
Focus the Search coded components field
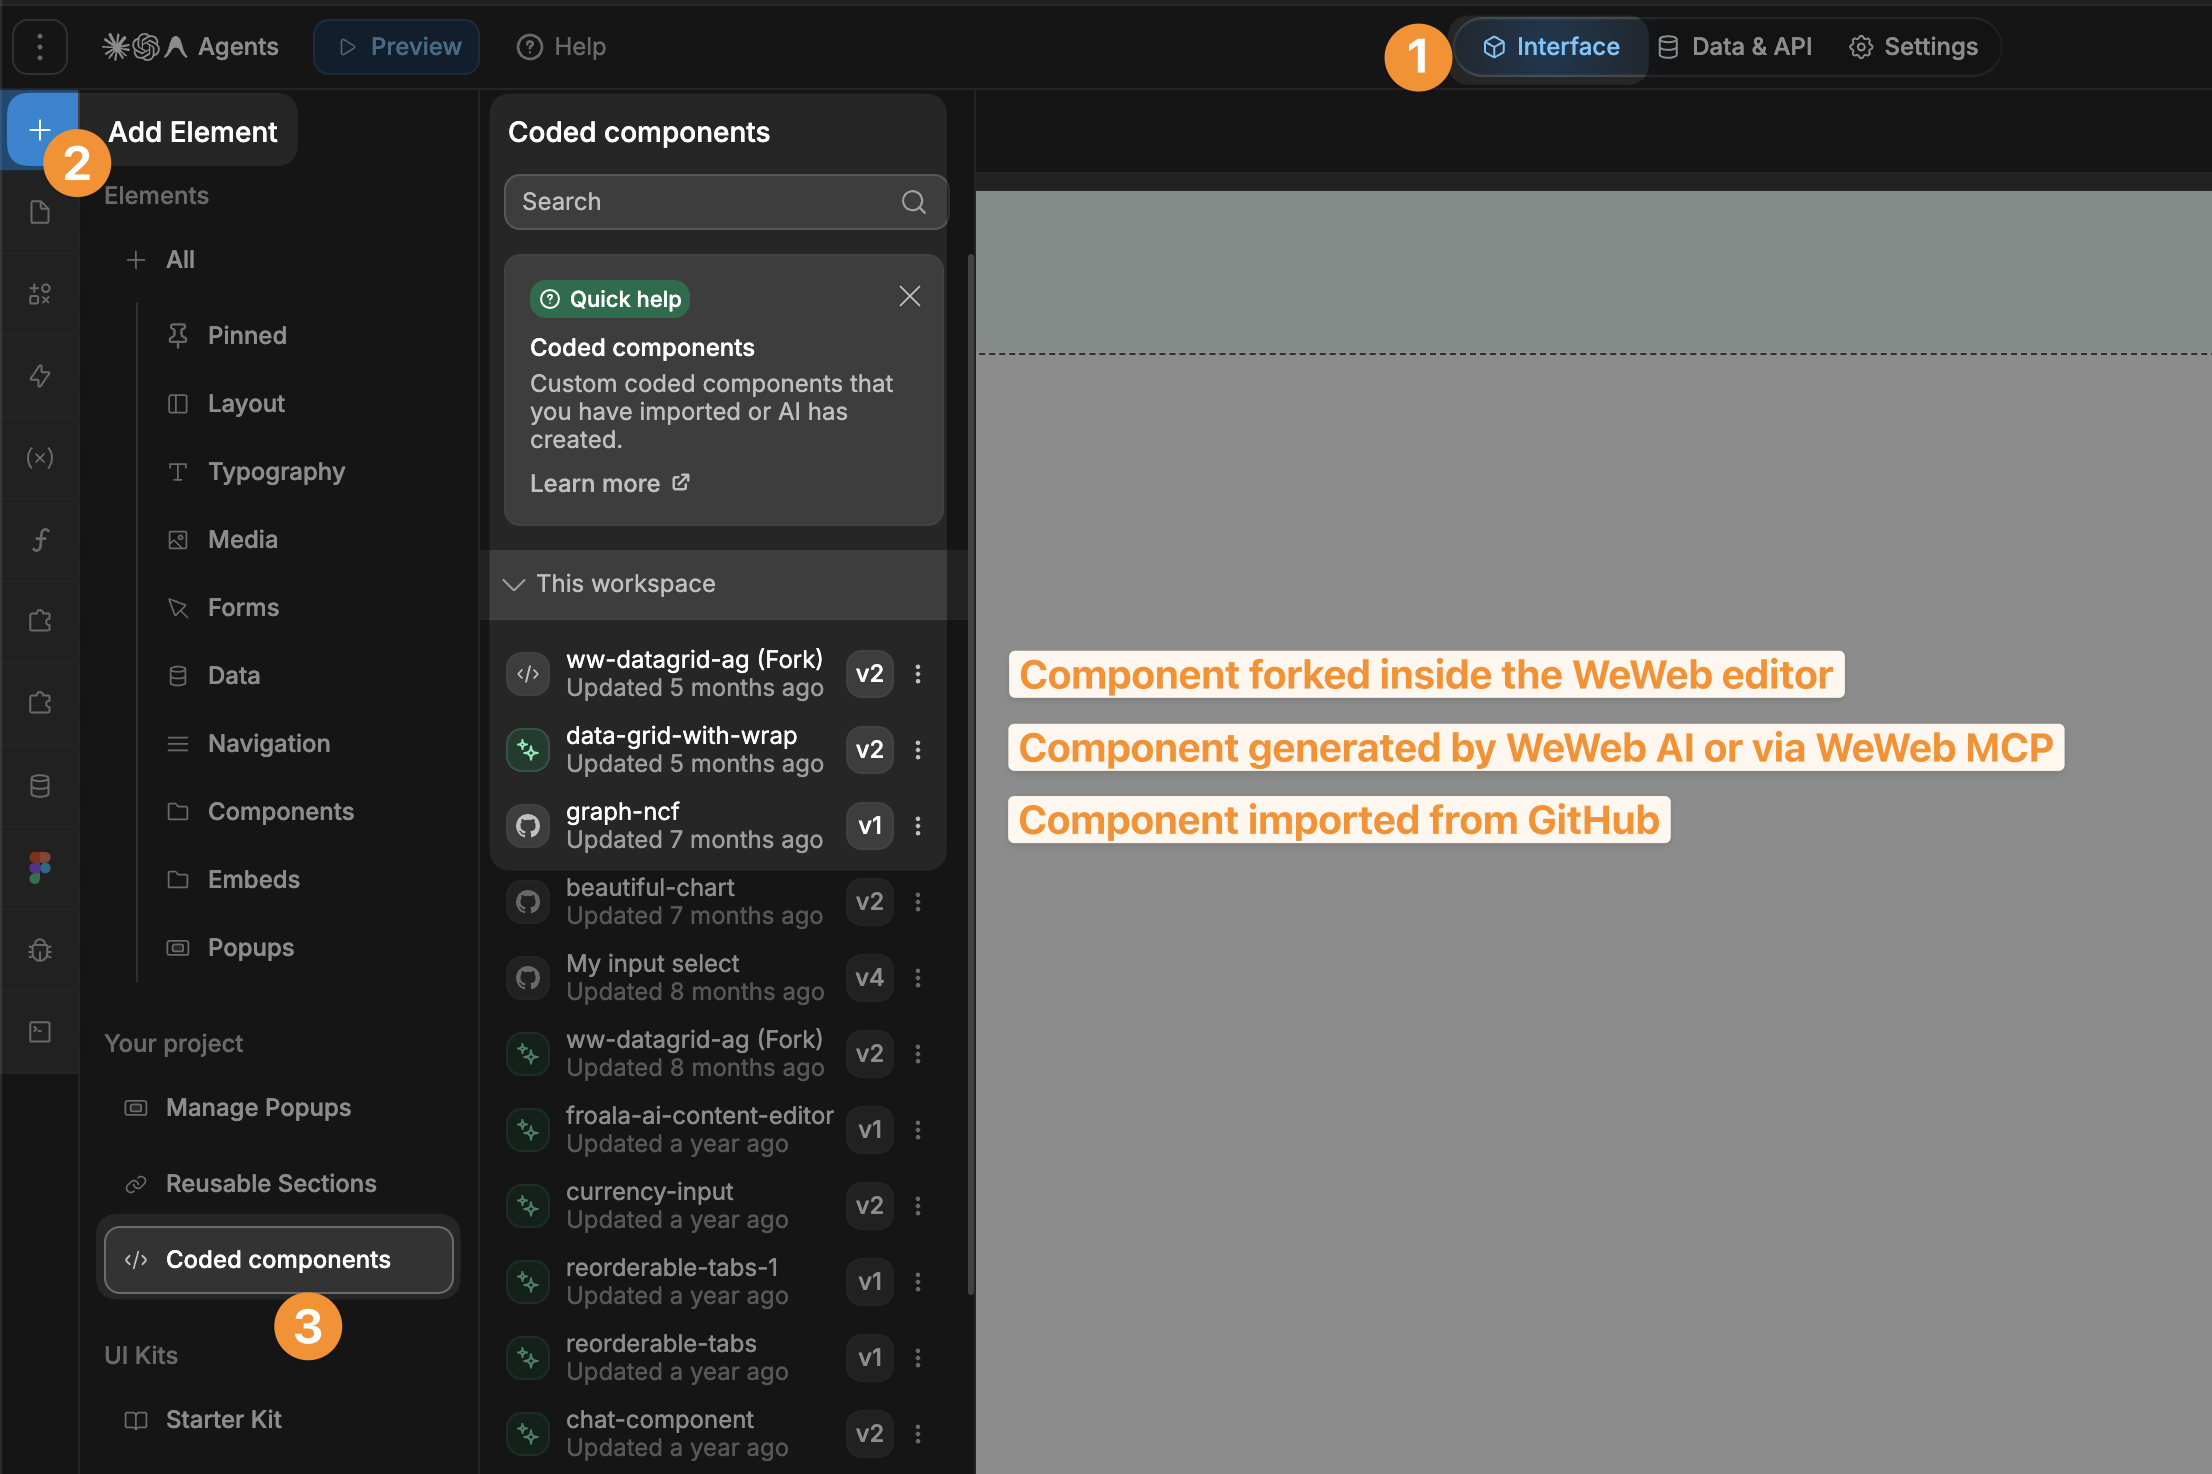[x=726, y=202]
